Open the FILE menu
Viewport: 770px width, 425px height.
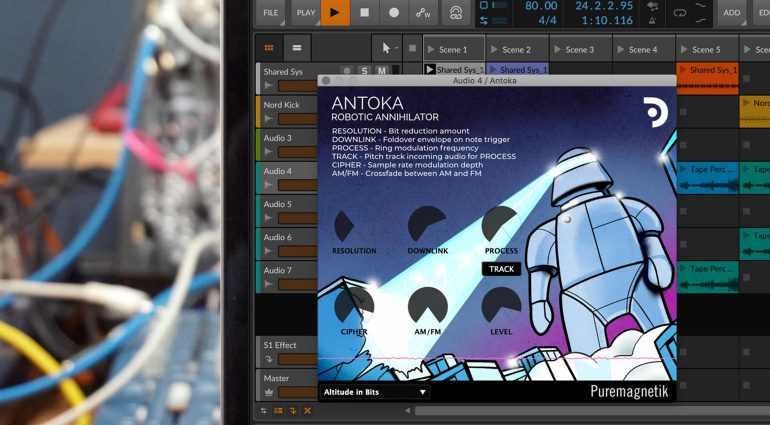[270, 13]
